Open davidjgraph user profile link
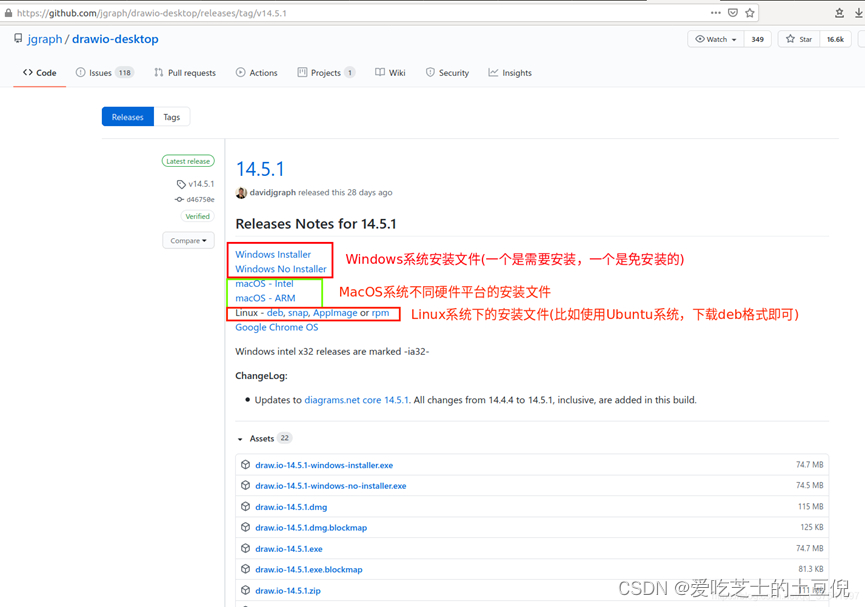The width and height of the screenshot is (865, 607). tap(273, 193)
